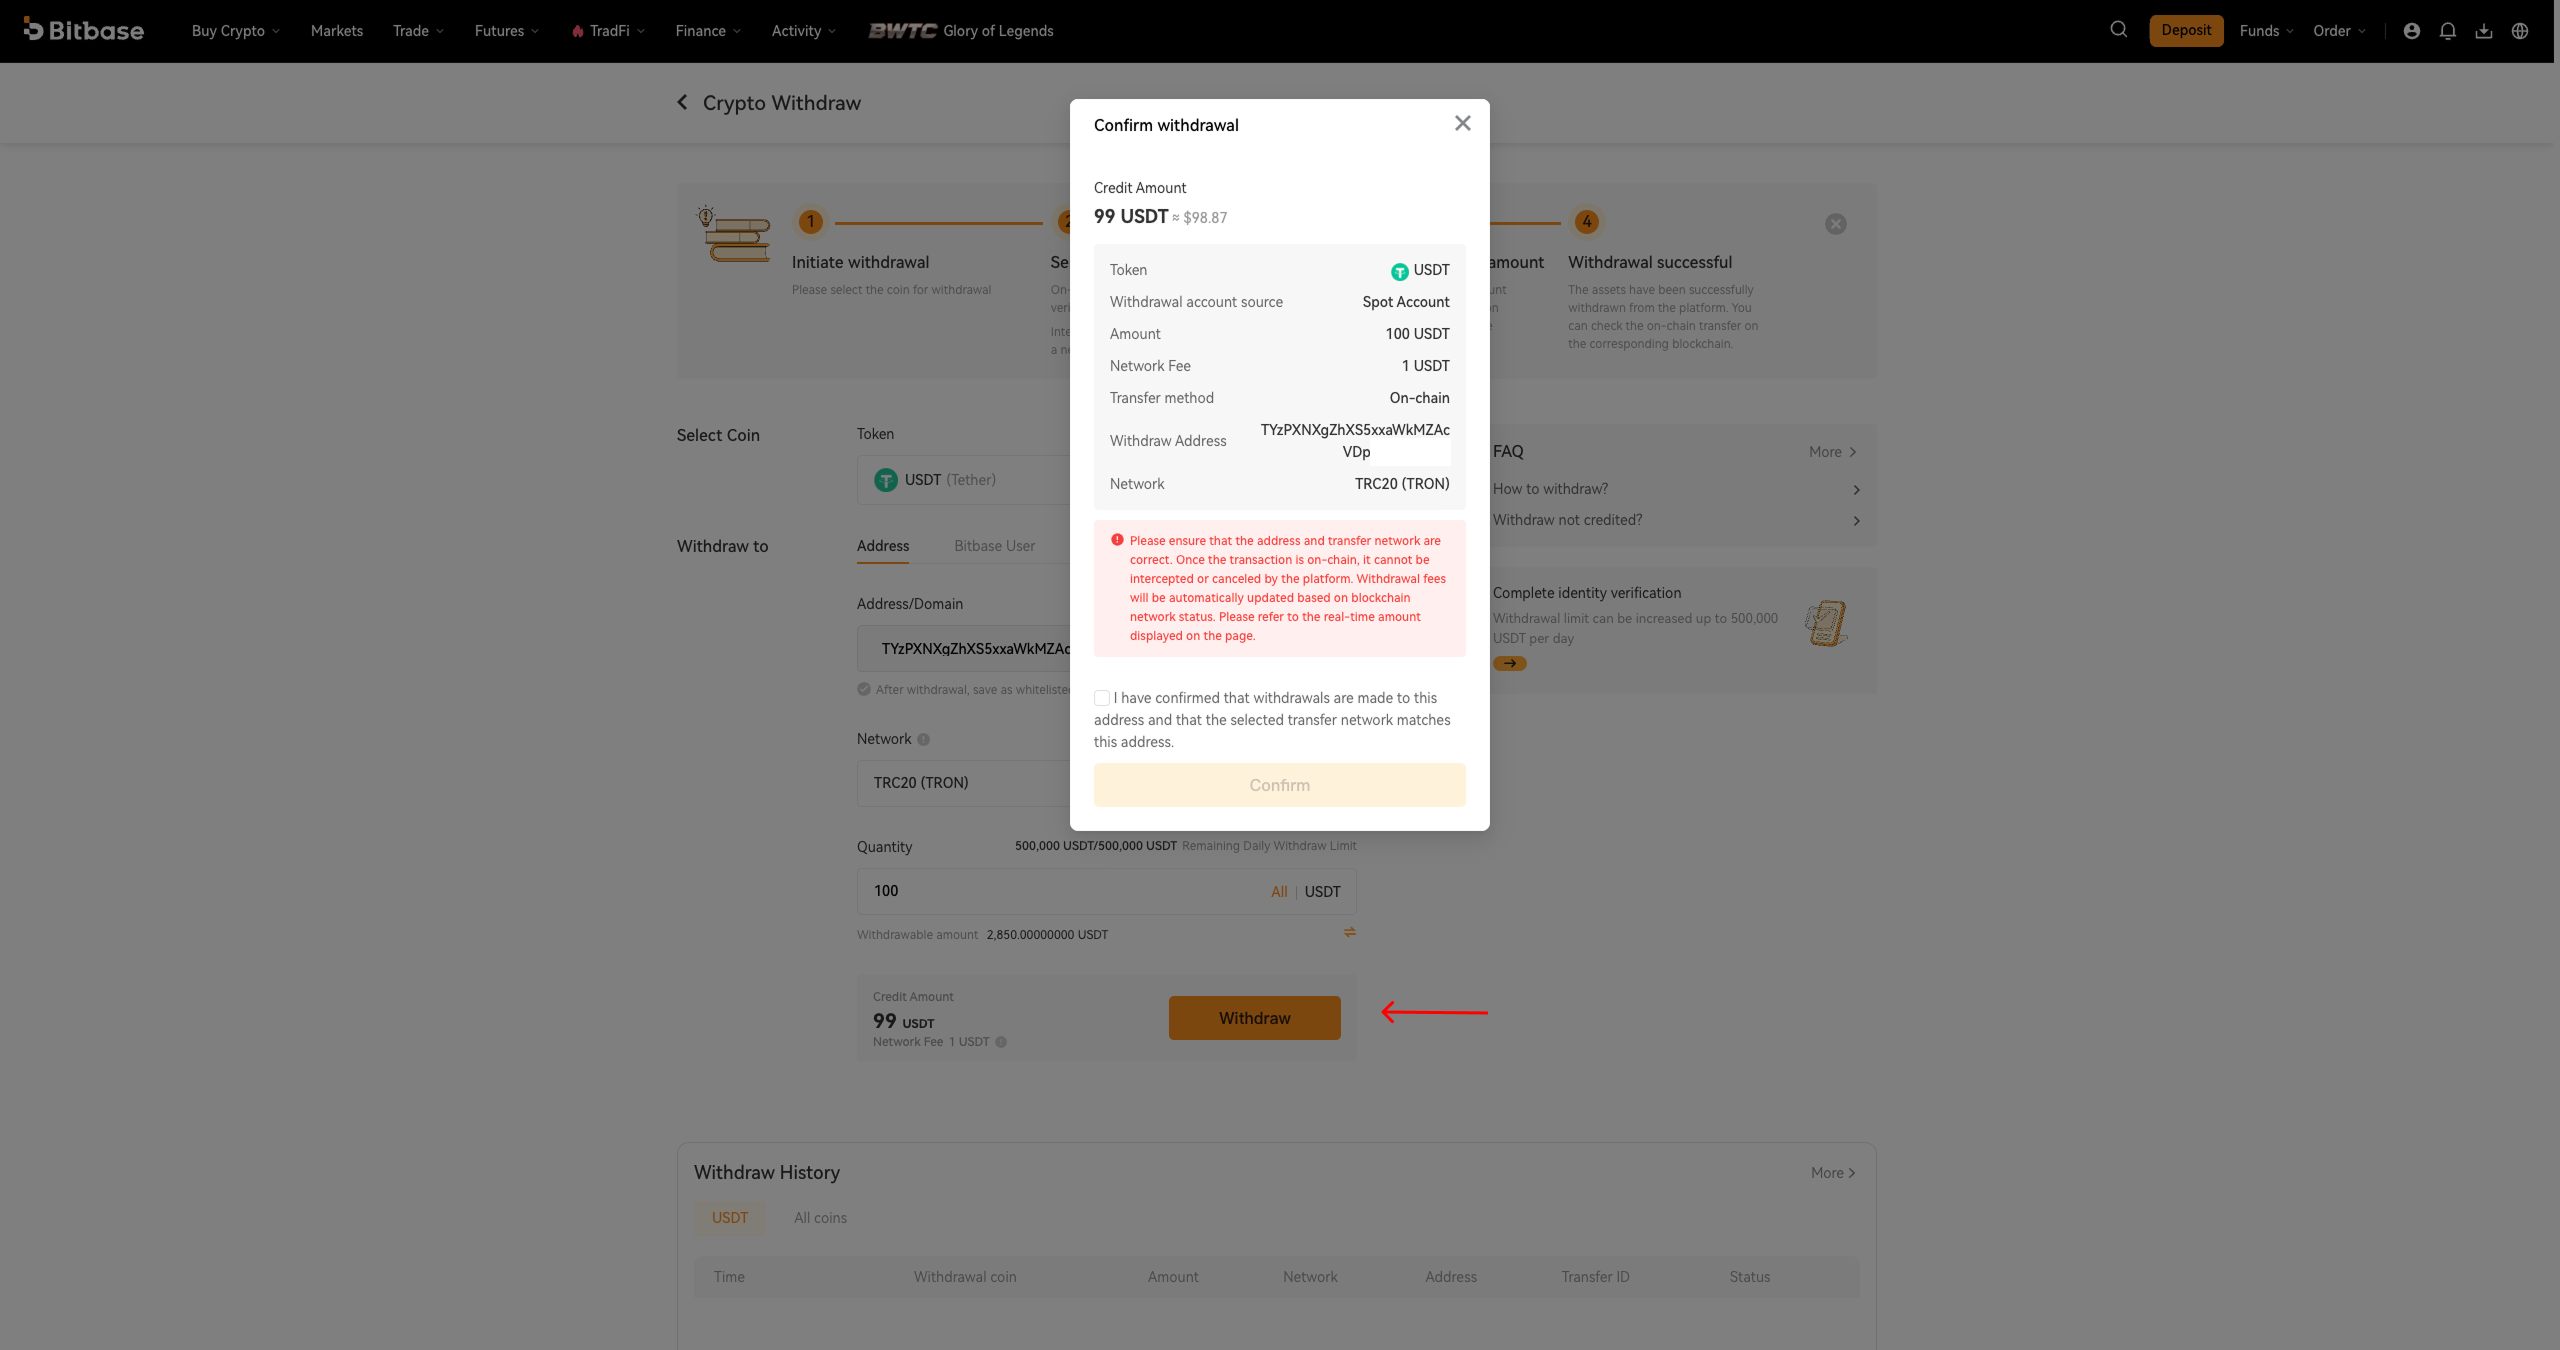Expand the Activity dropdown menu

pyautogui.click(x=803, y=31)
